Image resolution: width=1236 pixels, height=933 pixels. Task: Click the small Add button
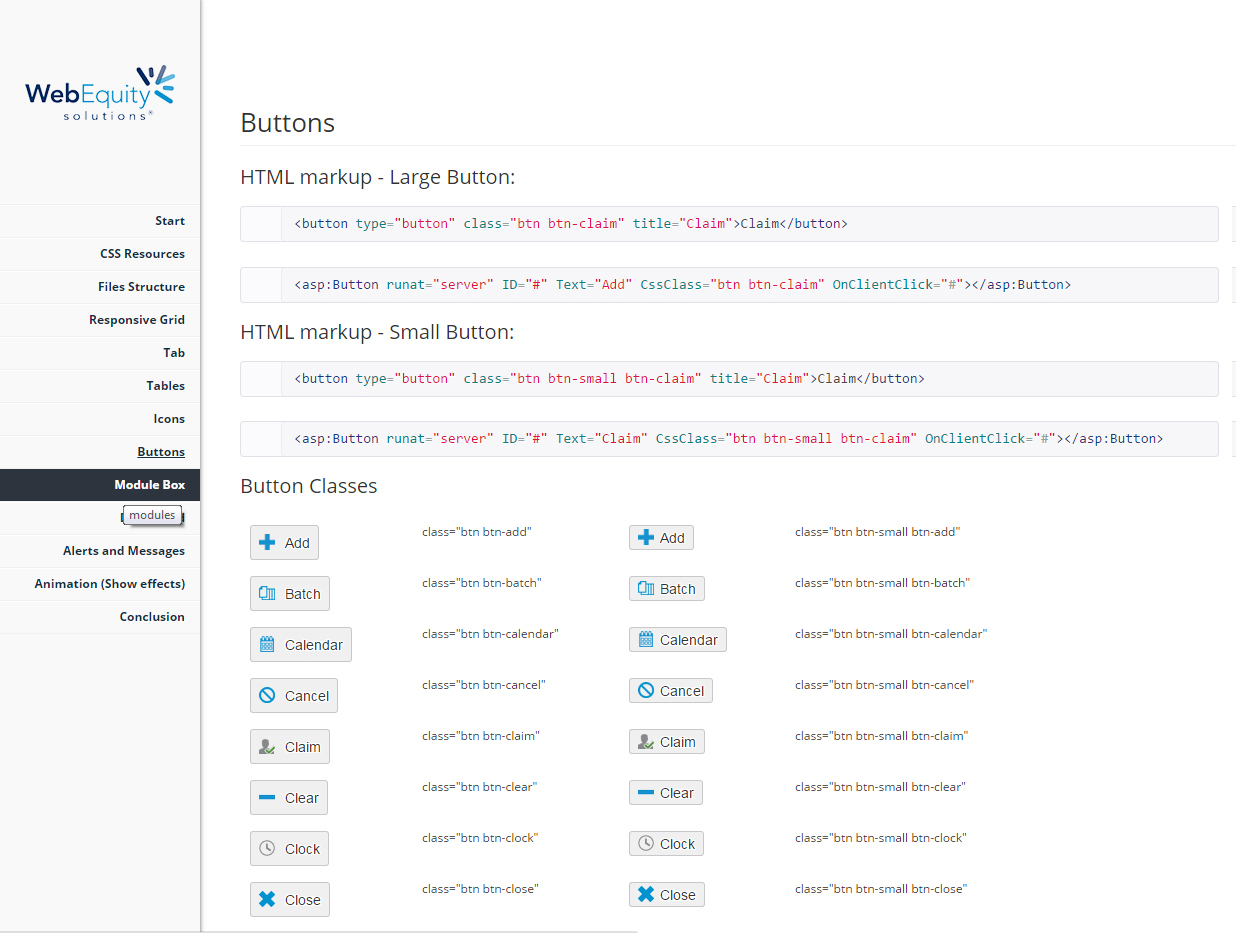pyautogui.click(x=660, y=538)
